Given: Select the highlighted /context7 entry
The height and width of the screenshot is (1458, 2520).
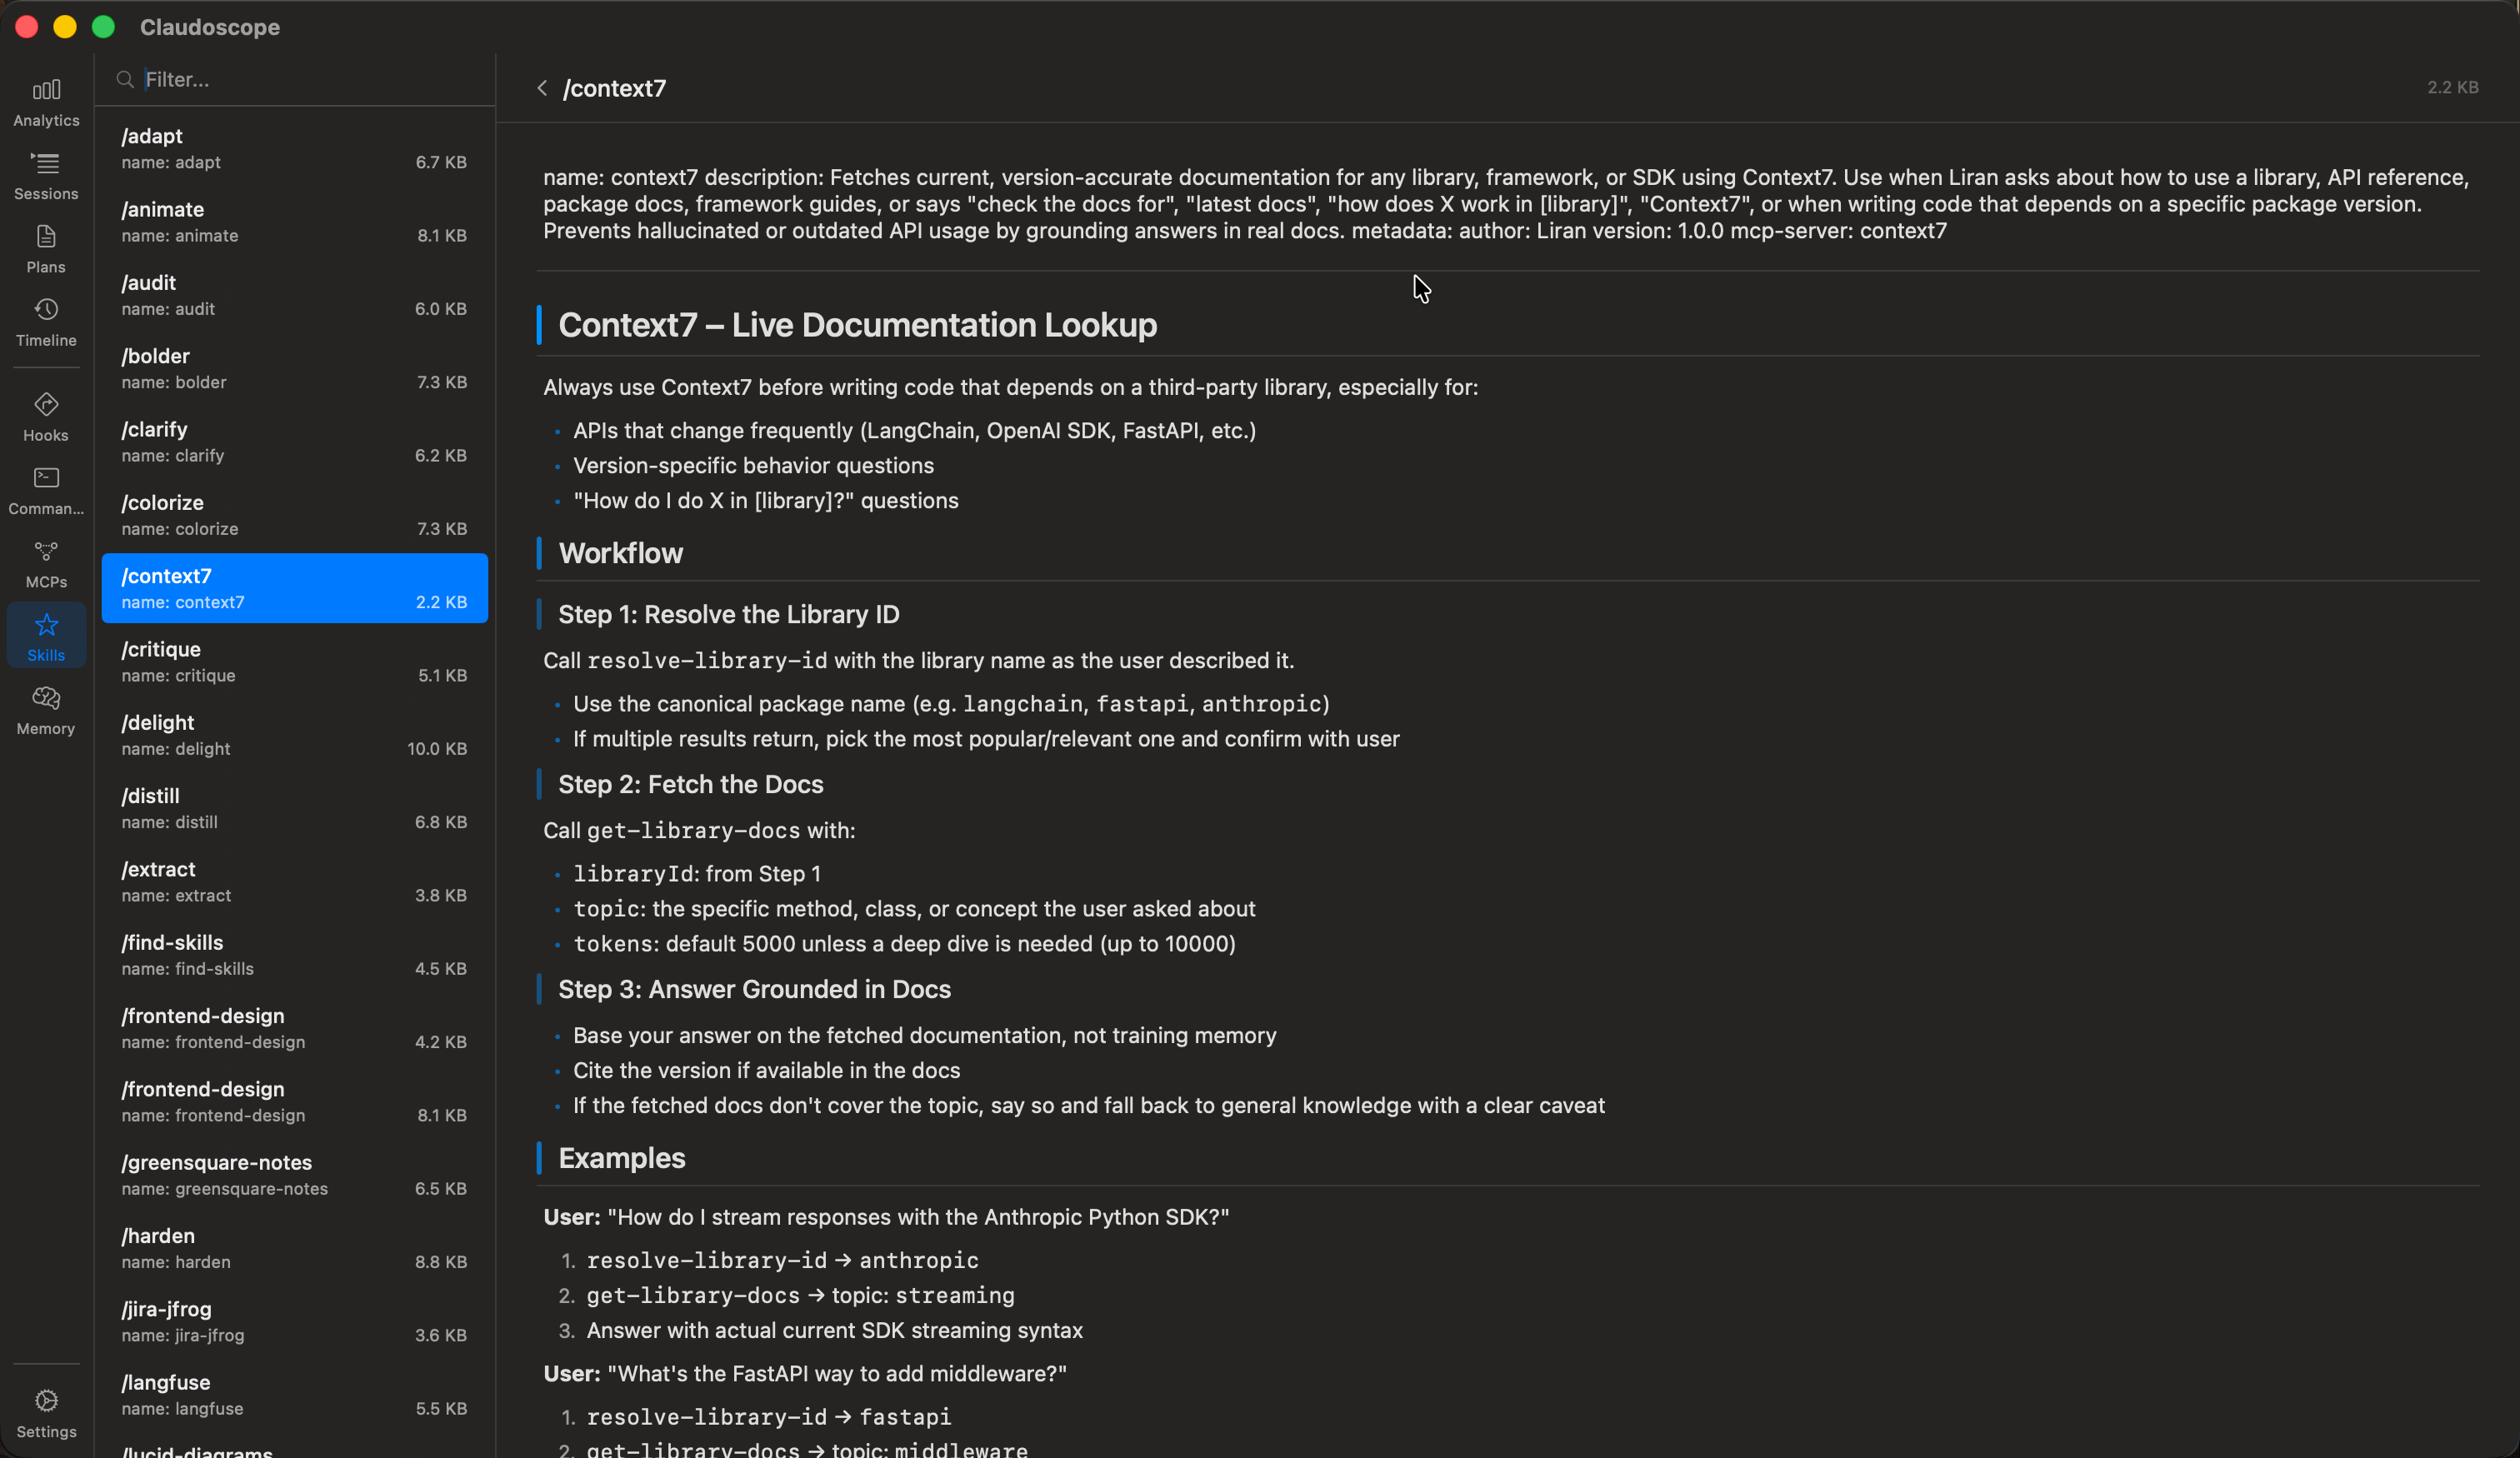Looking at the screenshot, I should coord(293,588).
